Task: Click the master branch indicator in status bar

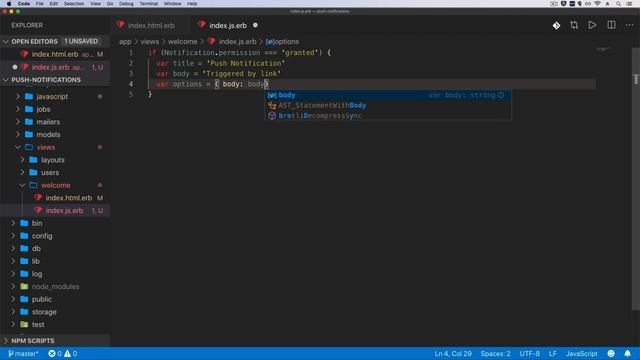Action: coord(23,353)
